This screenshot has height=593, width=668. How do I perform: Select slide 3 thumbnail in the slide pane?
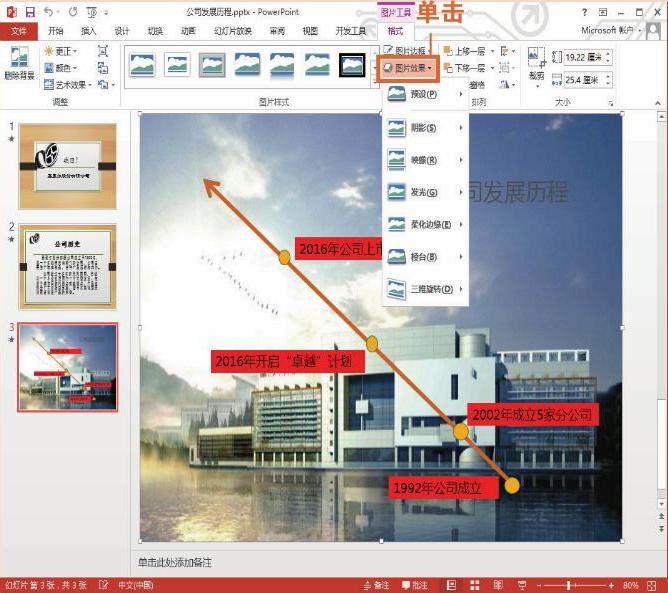pyautogui.click(x=67, y=367)
